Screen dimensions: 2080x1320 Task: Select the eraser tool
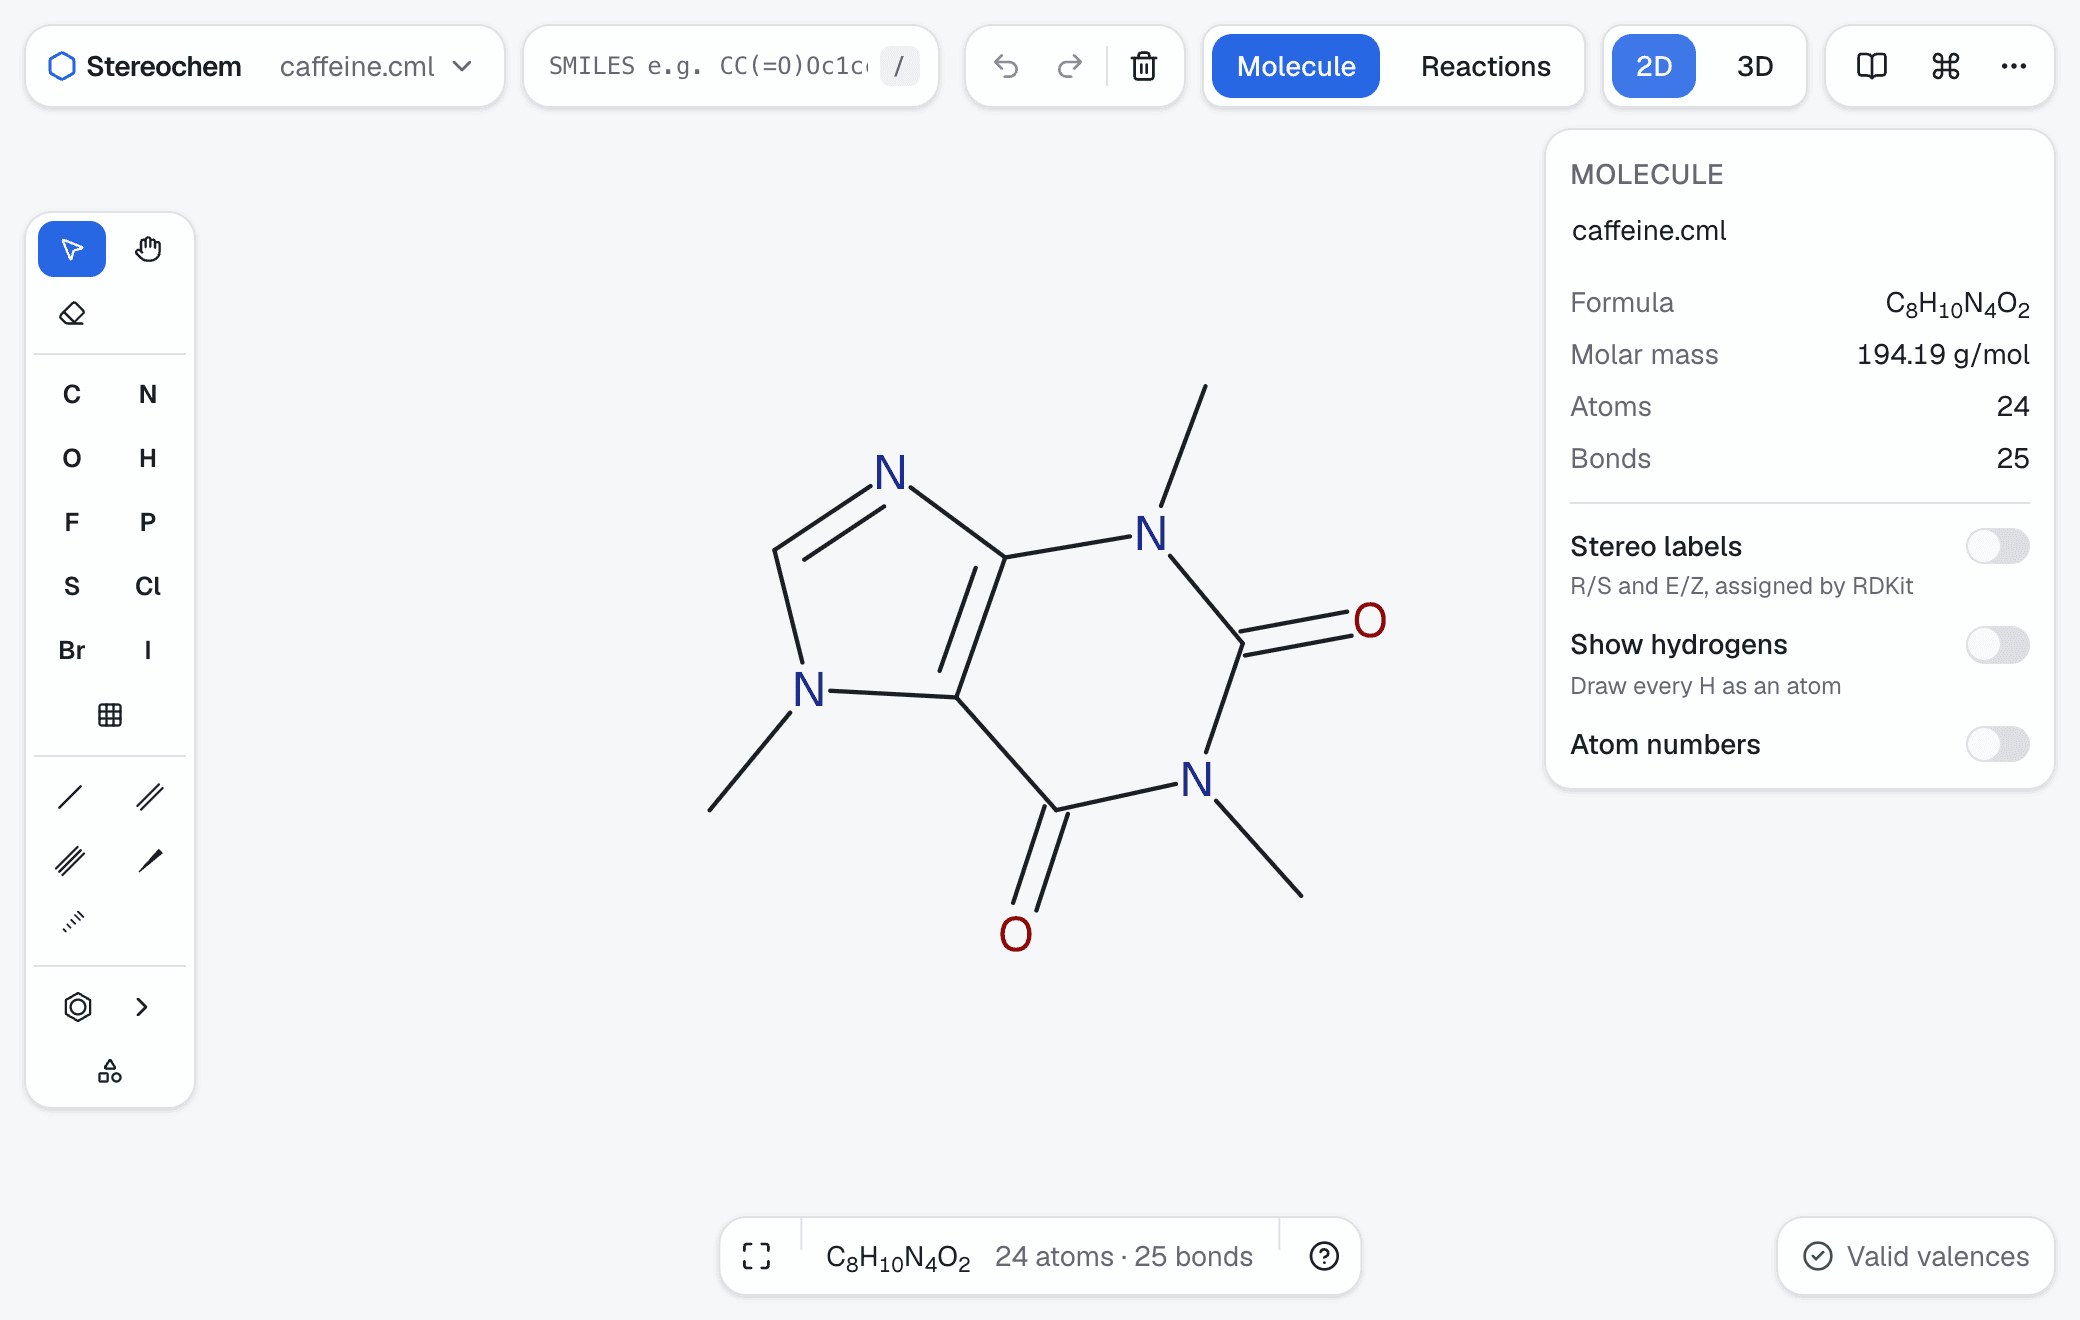pyautogui.click(x=72, y=314)
